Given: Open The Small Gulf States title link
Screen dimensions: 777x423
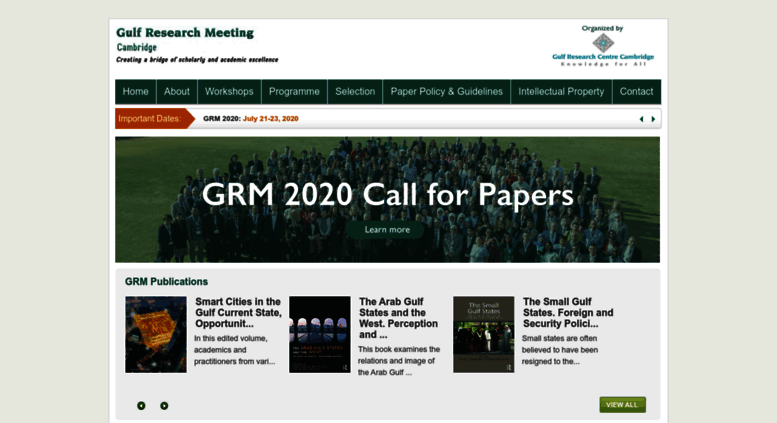Looking at the screenshot, I should [x=568, y=313].
